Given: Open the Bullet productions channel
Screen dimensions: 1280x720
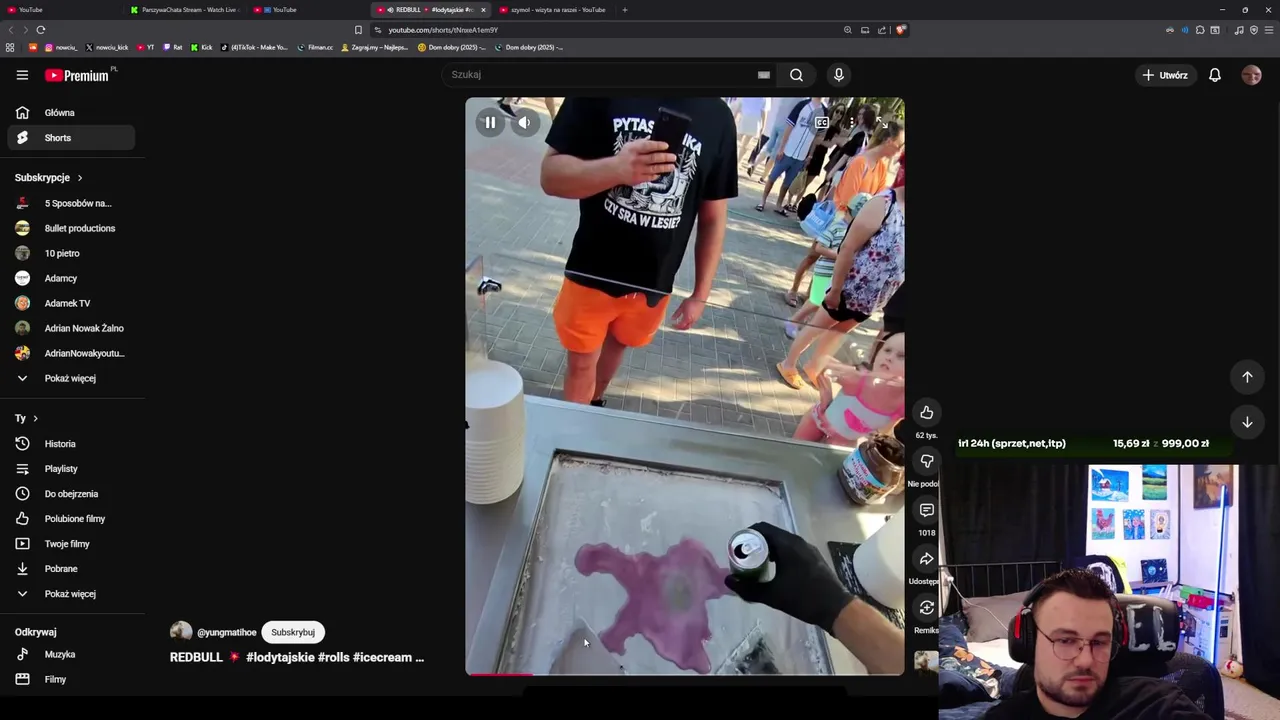Looking at the screenshot, I should (x=70, y=228).
